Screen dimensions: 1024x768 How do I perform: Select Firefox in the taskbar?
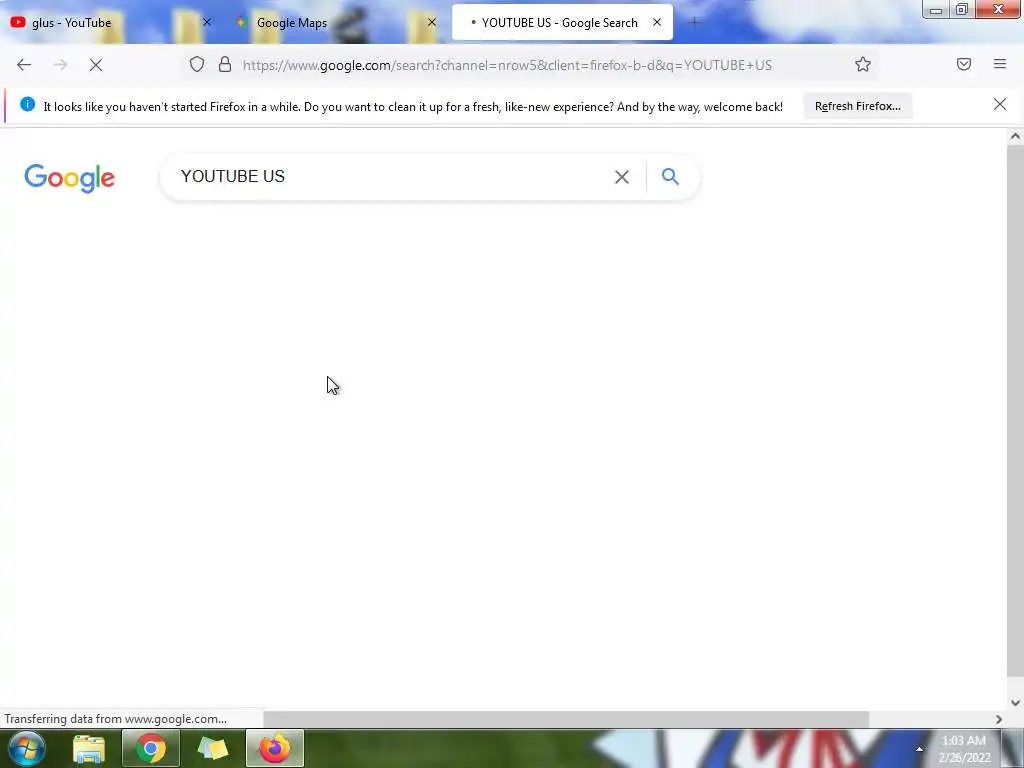(x=275, y=748)
